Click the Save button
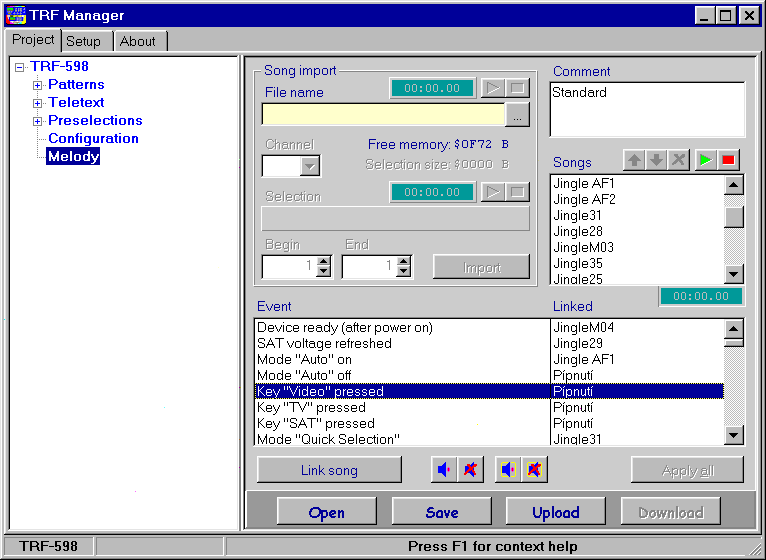Viewport: 766px width, 560px height. pos(441,512)
